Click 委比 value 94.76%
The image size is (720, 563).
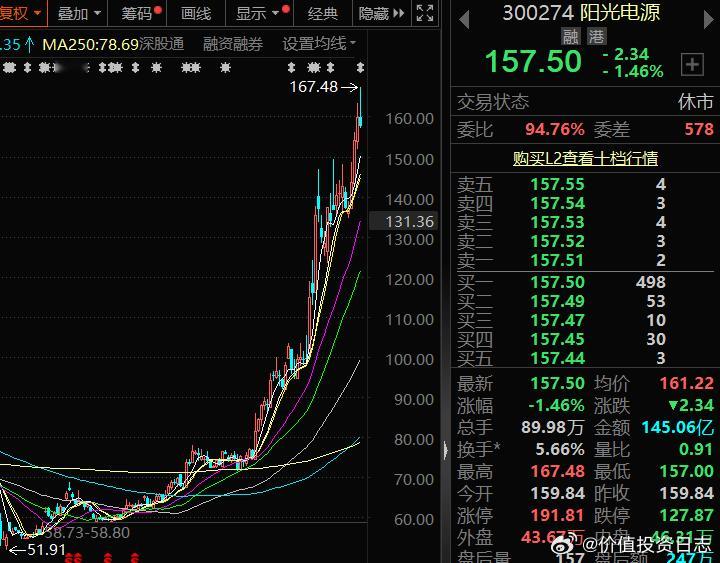[x=555, y=129]
